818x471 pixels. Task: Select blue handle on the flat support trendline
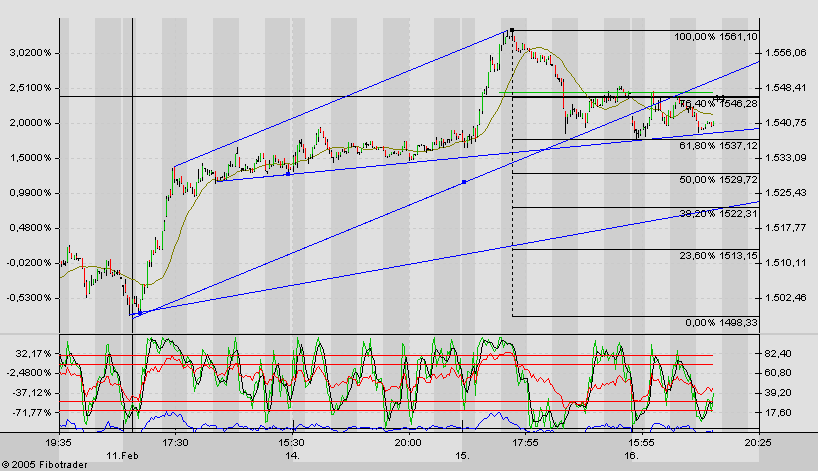point(288,174)
